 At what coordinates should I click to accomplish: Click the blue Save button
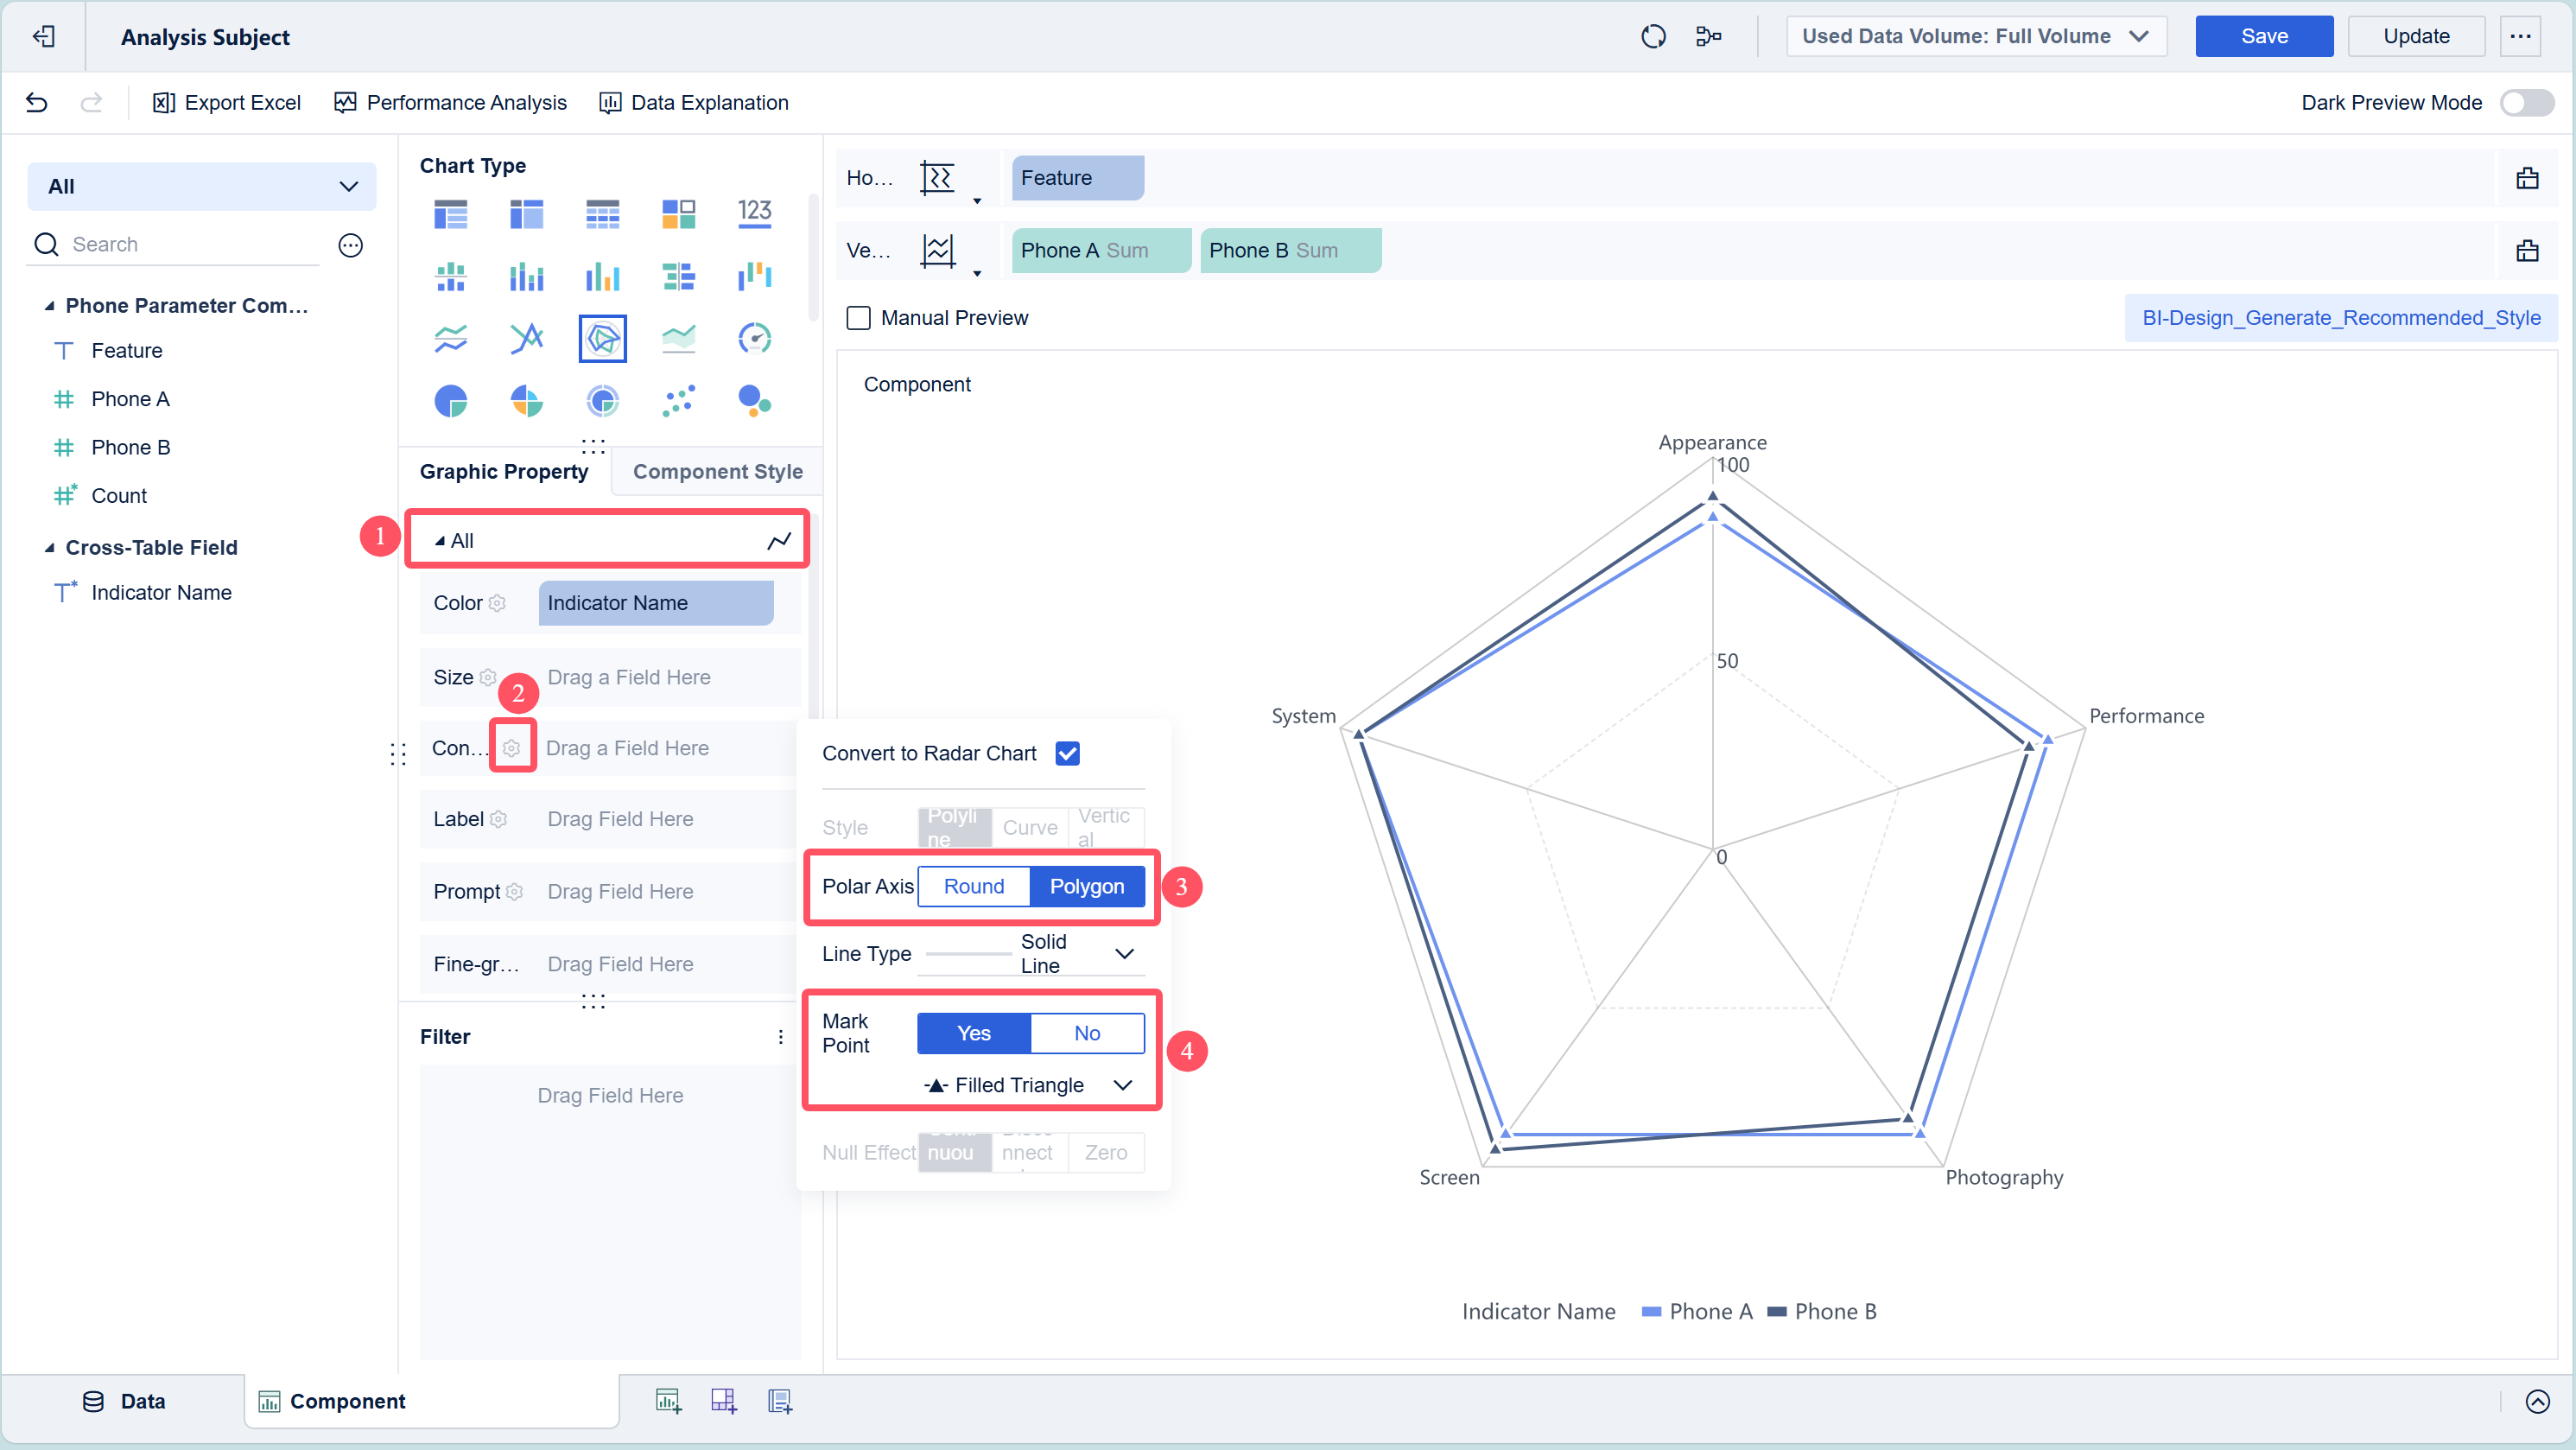[x=2263, y=36]
